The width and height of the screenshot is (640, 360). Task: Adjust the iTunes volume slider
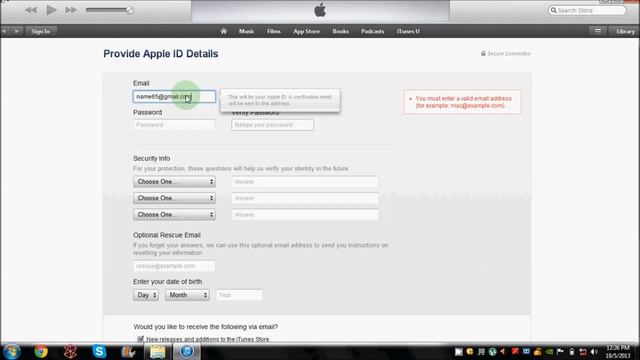(x=109, y=10)
